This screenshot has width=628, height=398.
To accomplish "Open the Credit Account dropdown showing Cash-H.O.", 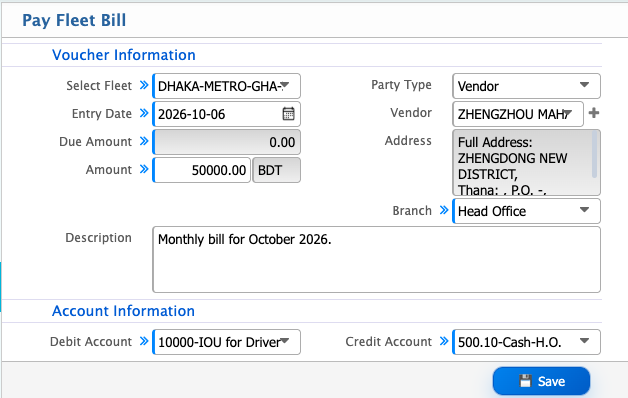I will pos(526,342).
